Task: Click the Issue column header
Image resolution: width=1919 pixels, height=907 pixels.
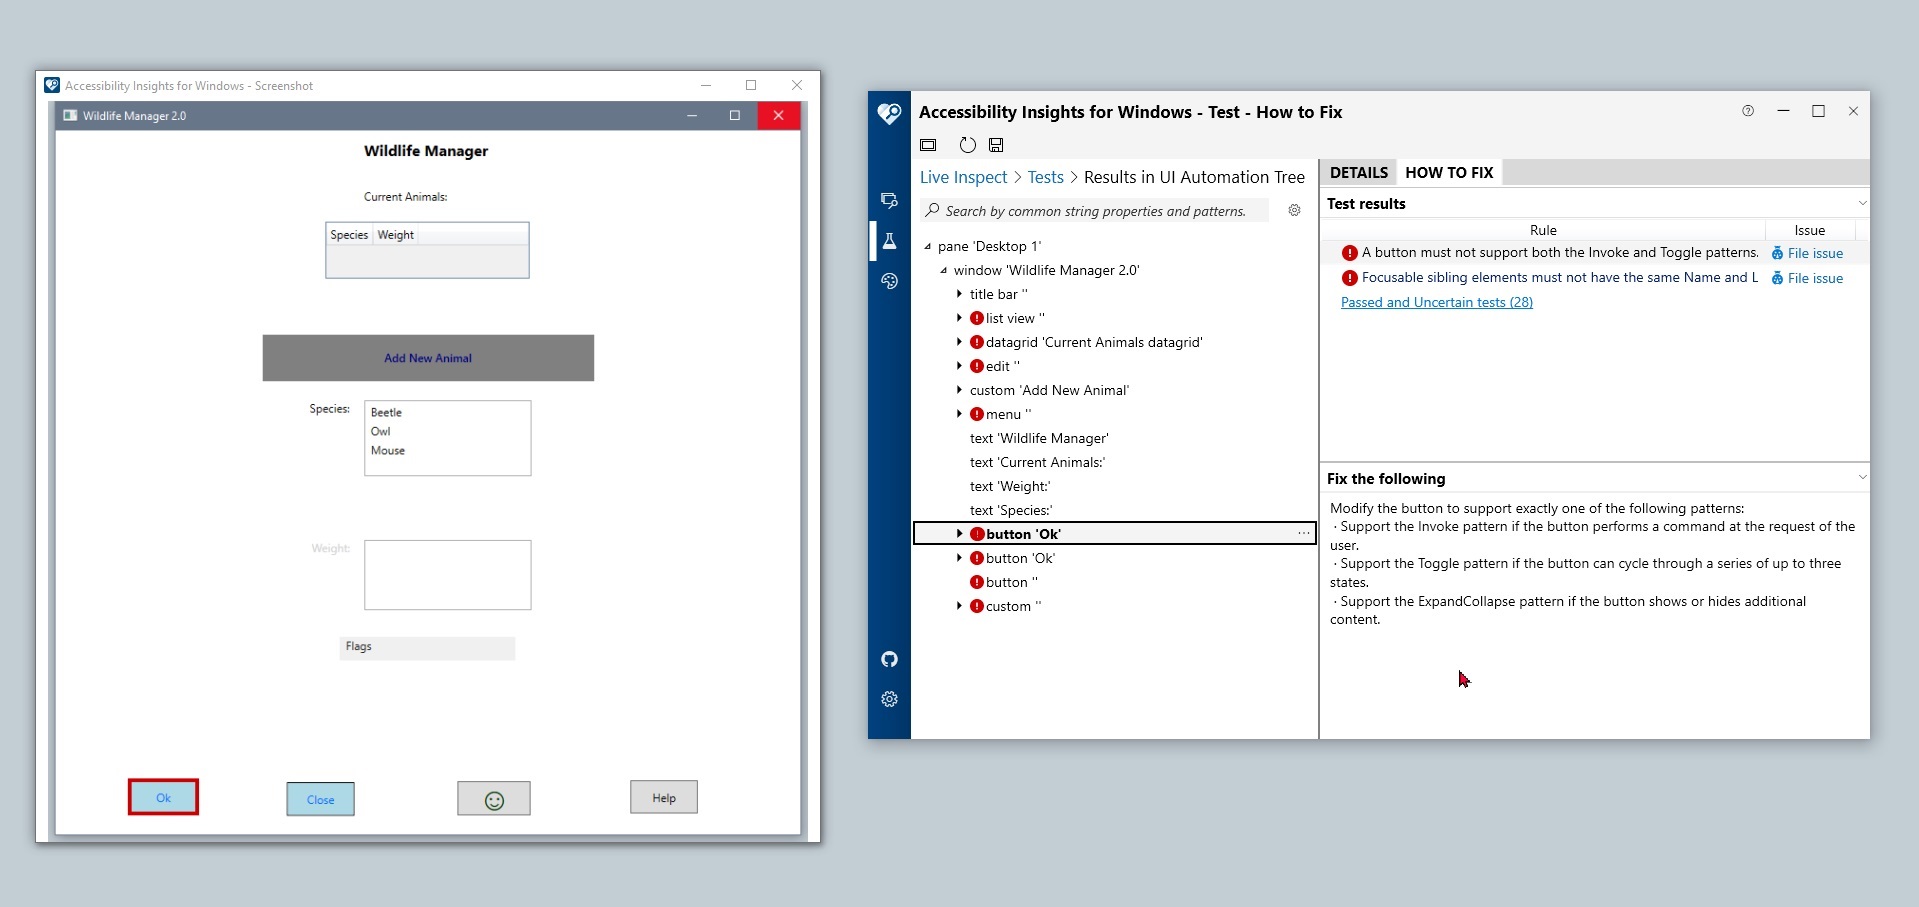Action: (1810, 230)
